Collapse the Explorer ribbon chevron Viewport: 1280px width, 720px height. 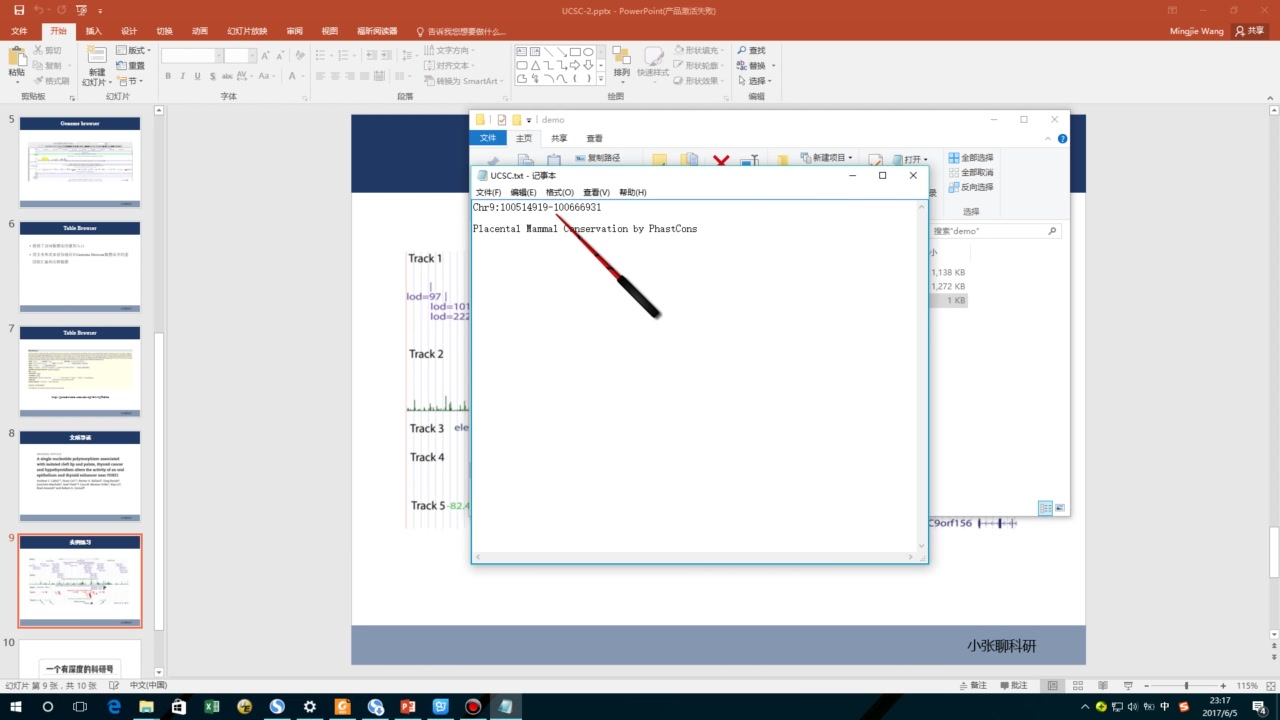[1046, 139]
